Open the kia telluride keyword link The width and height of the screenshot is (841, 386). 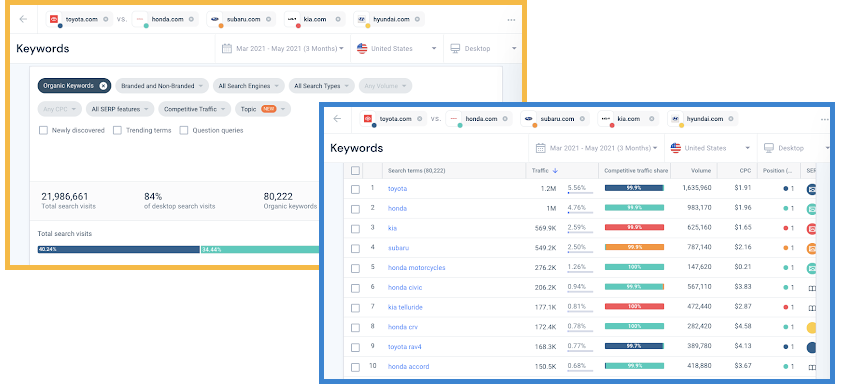[x=405, y=308]
